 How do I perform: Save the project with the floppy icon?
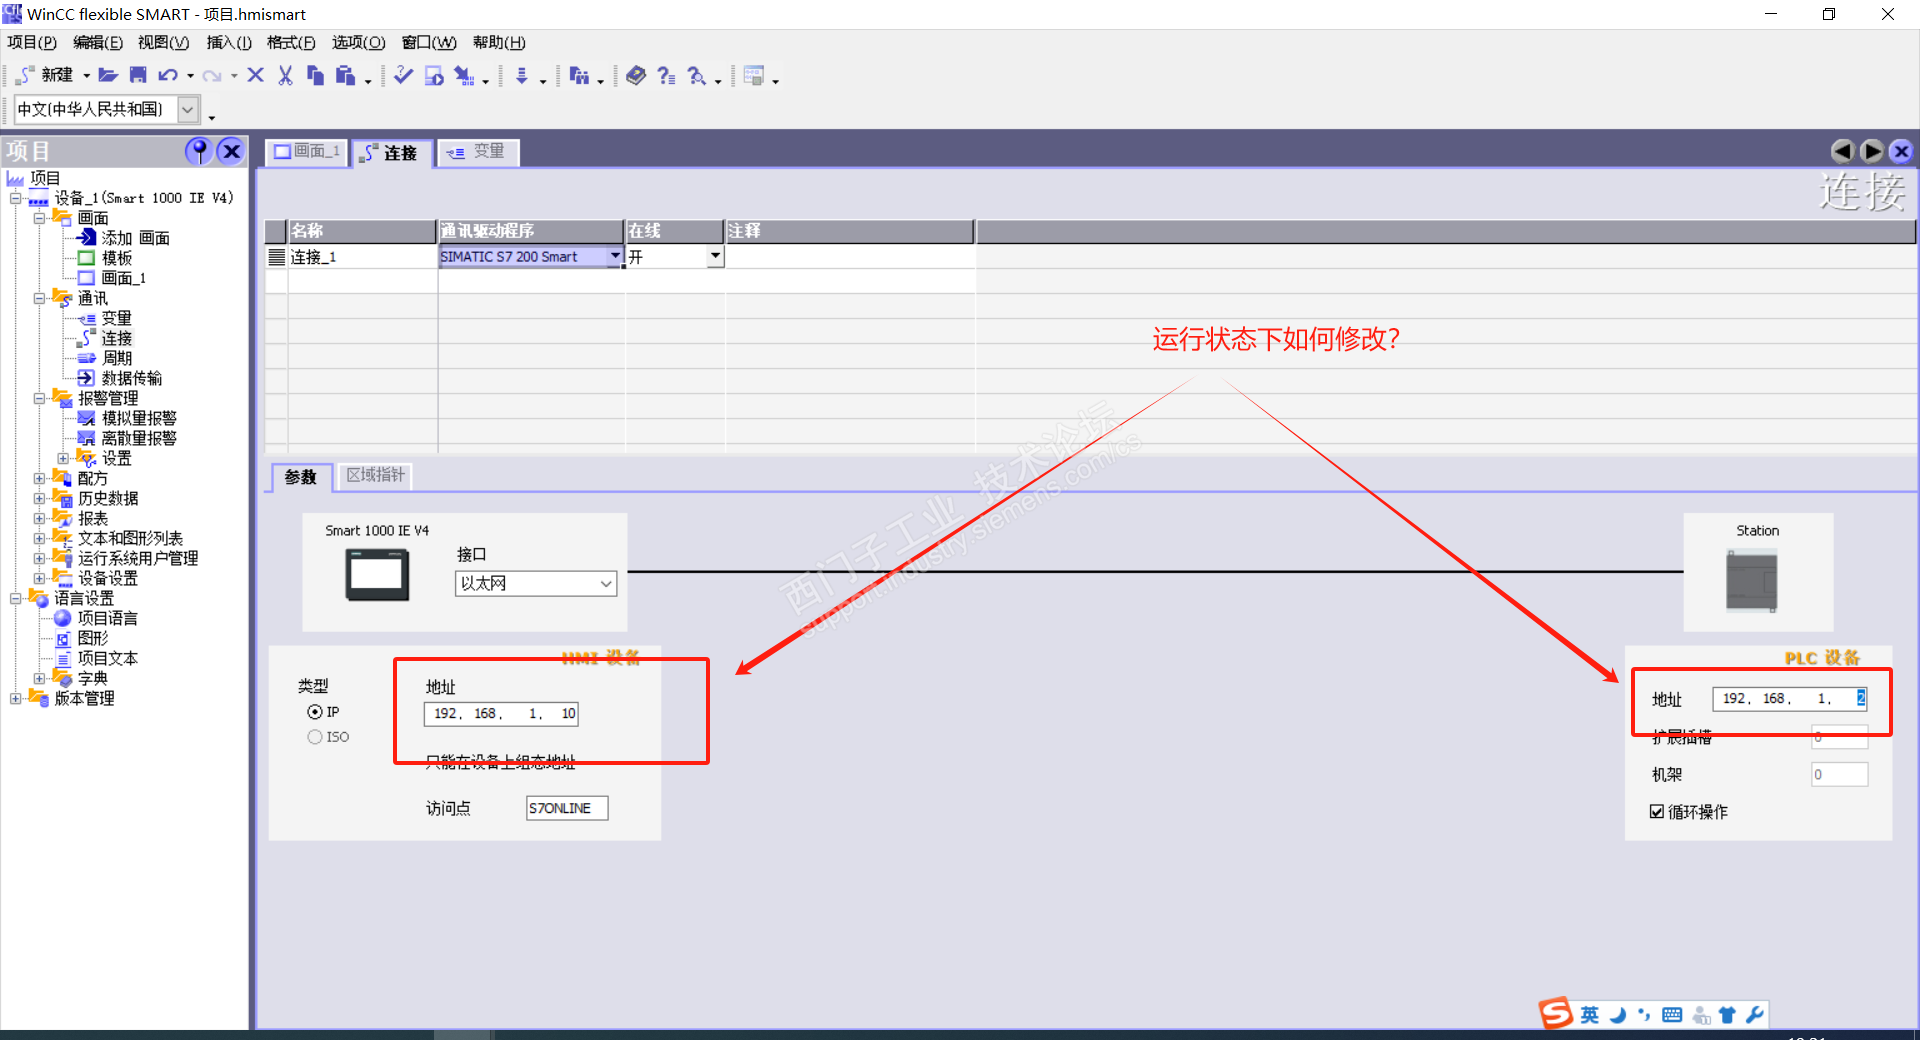click(138, 75)
